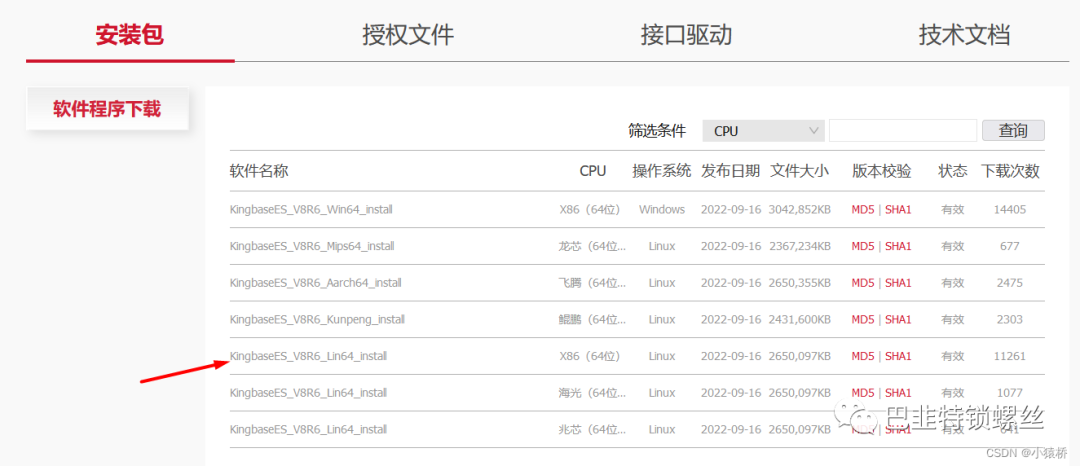The width and height of the screenshot is (1080, 466).
Task: Select Linux cell in the Mips64 row
Action: coord(662,246)
